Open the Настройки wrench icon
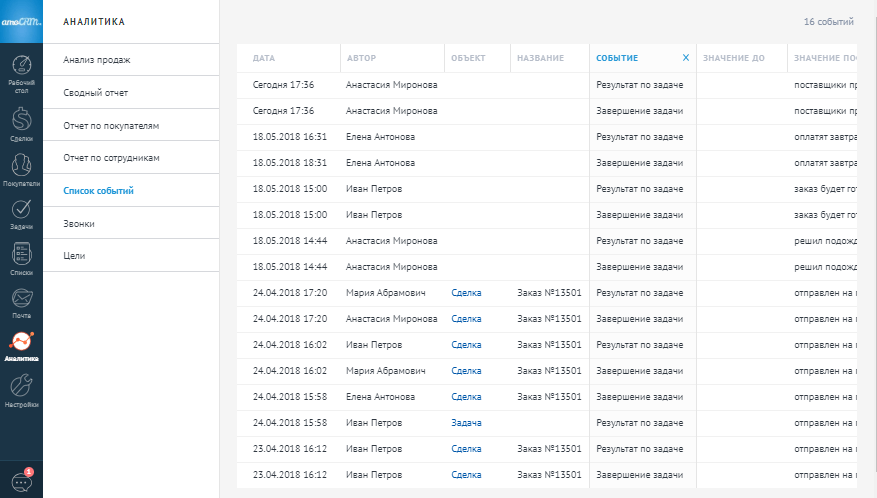Viewport: 877px width, 498px height. (x=21, y=386)
